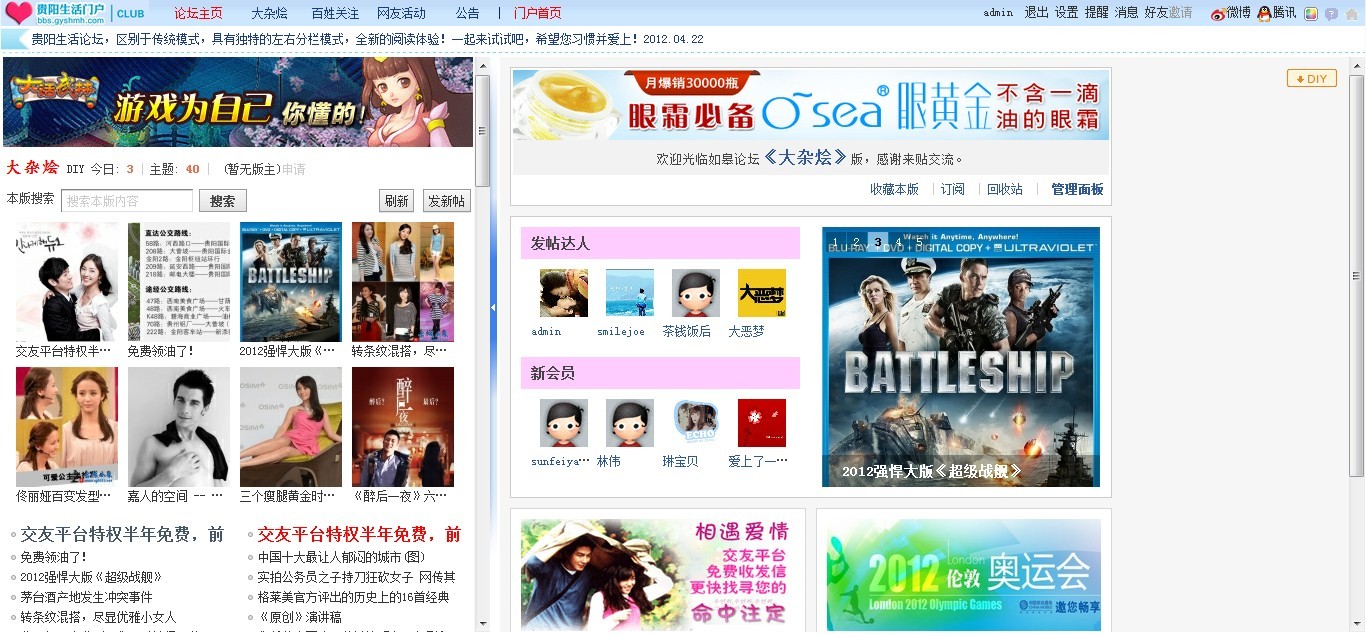Open 琳宝贝 new member avatar
Screen dimensions: 1366x636
coord(696,423)
